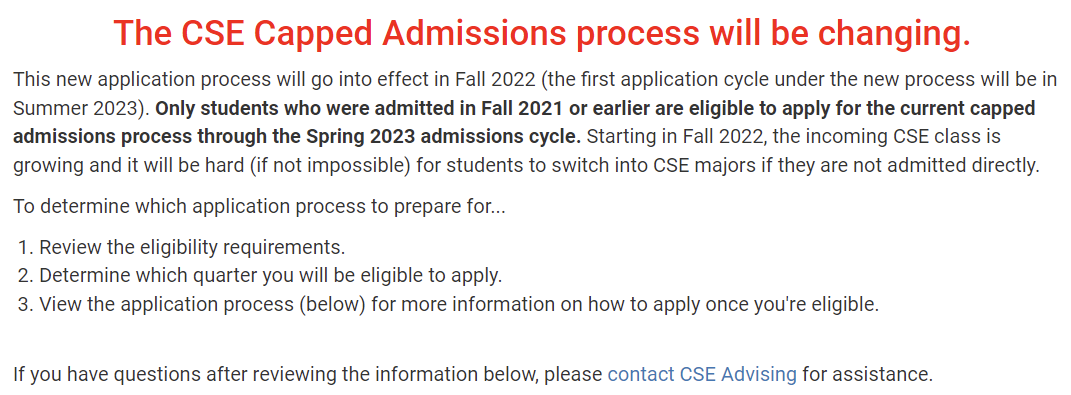Select list item 'View the application process (below)'

(x=459, y=304)
